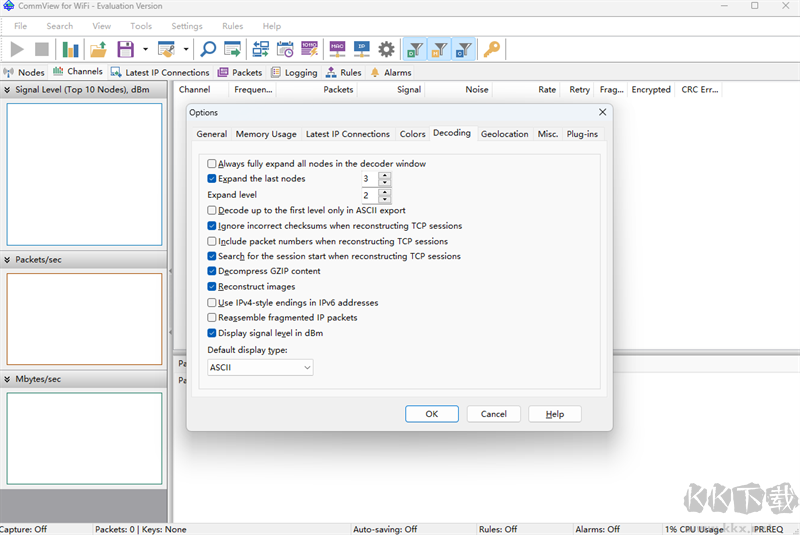The image size is (800, 535).
Task: Switch to the Logging main tab
Action: (x=294, y=72)
